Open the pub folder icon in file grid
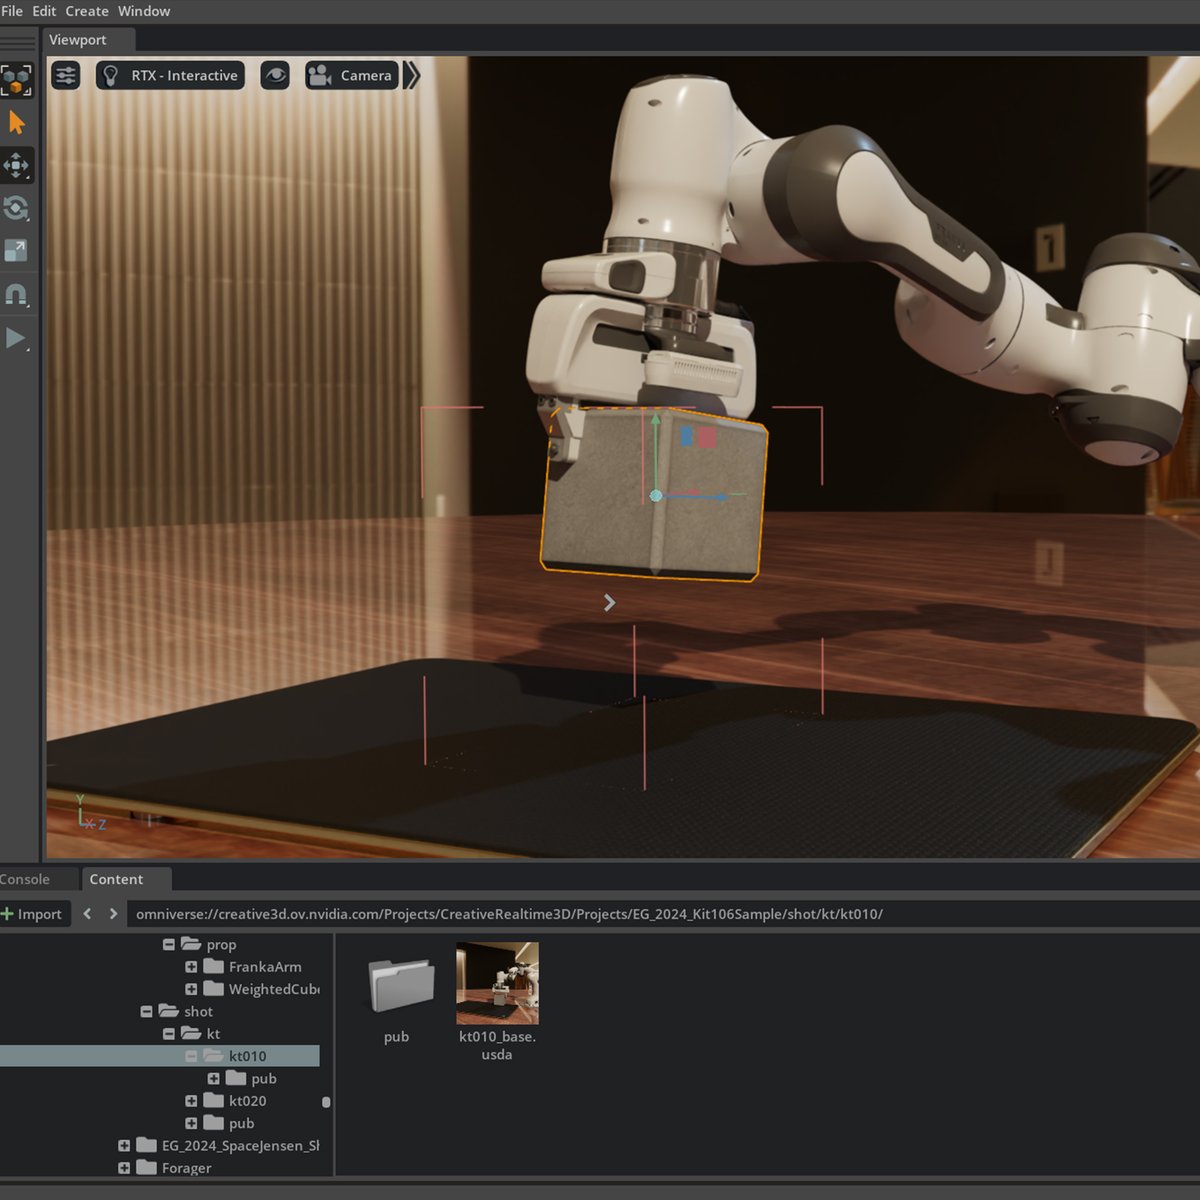1200x1200 pixels. tap(400, 986)
